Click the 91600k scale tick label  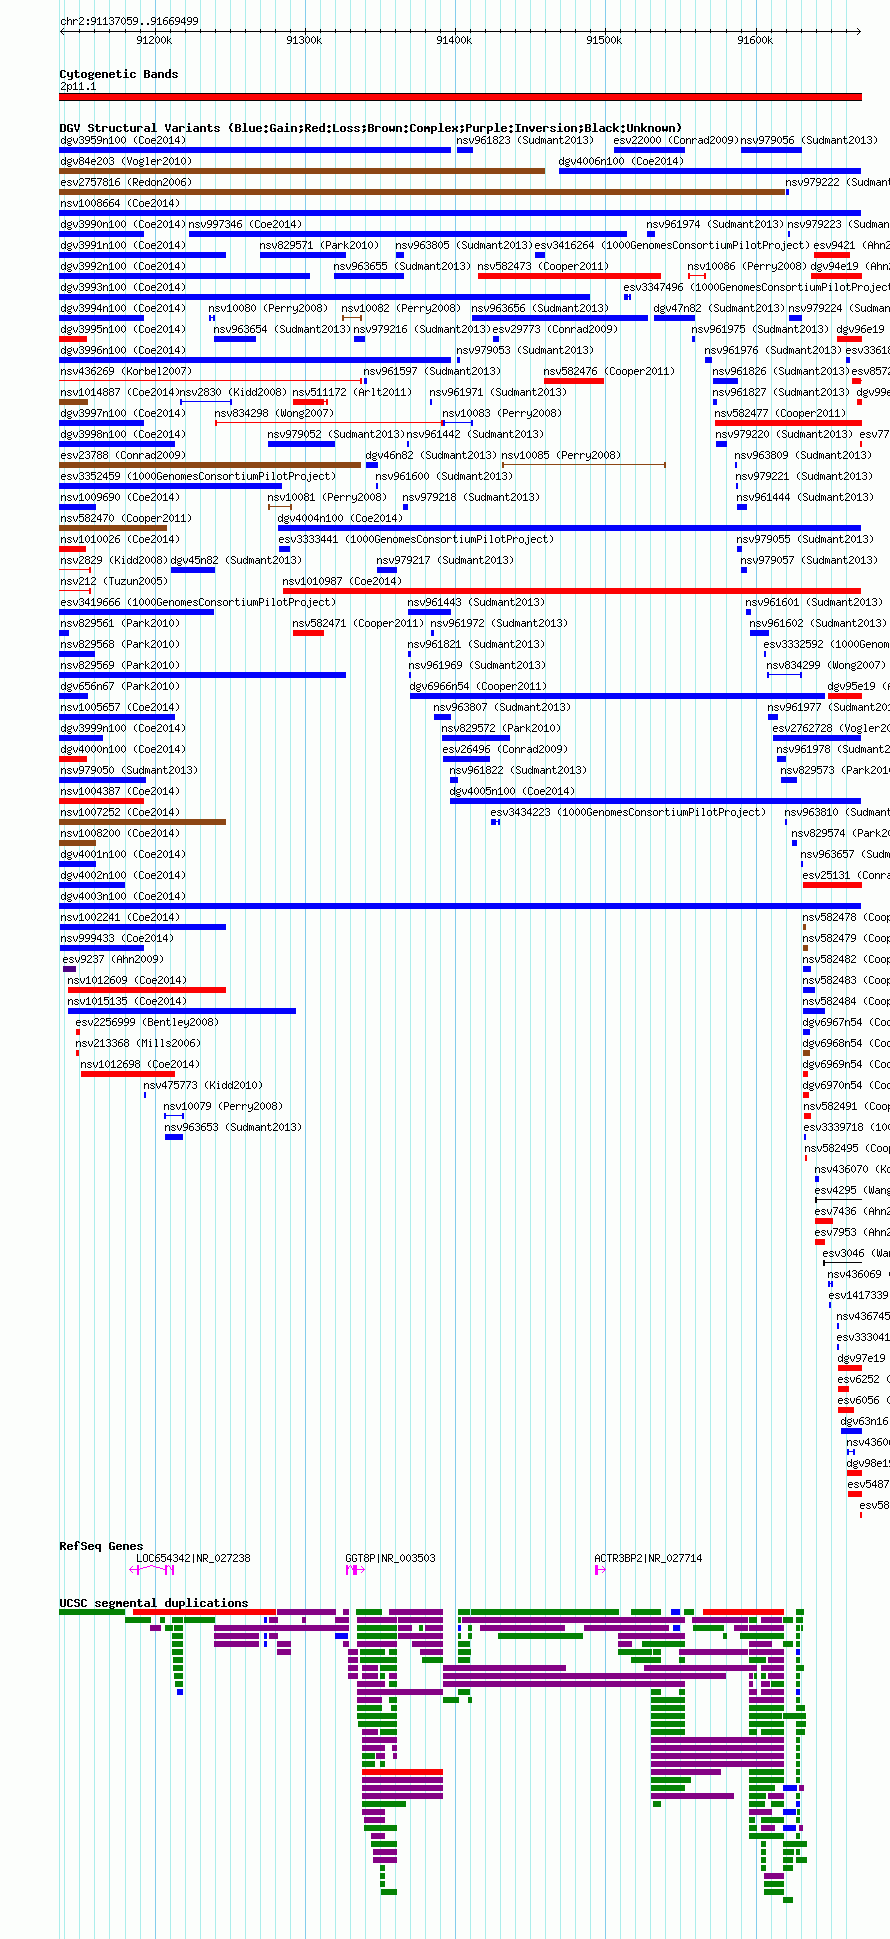point(755,40)
